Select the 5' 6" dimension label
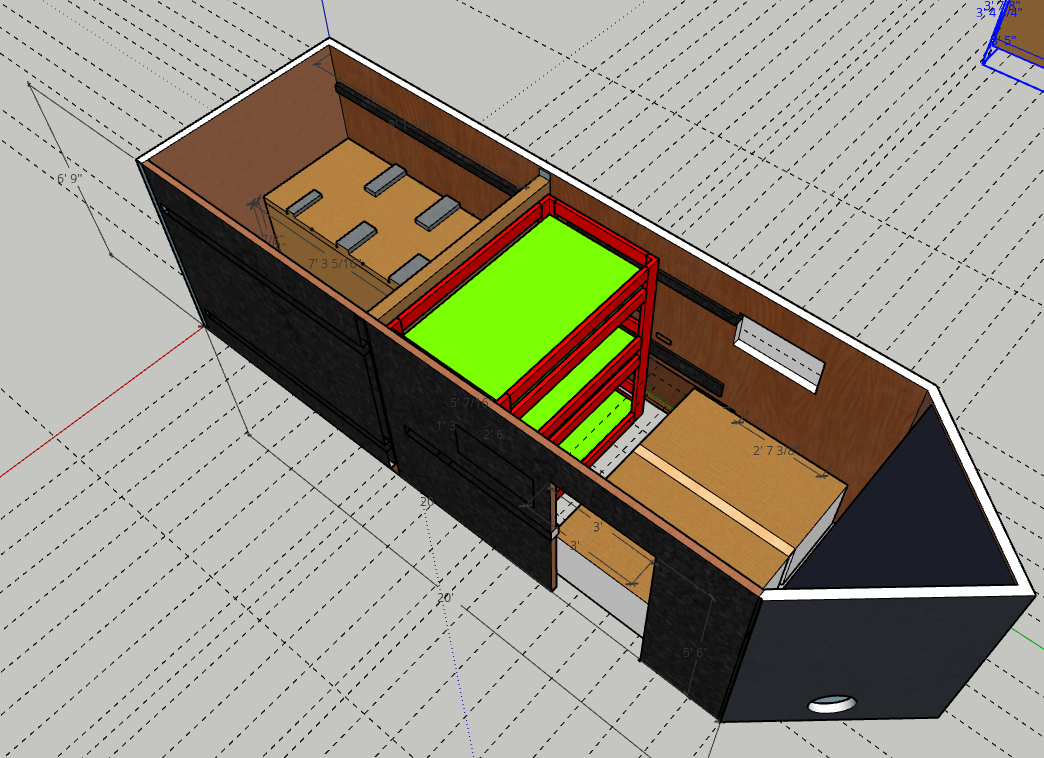 (x=695, y=653)
